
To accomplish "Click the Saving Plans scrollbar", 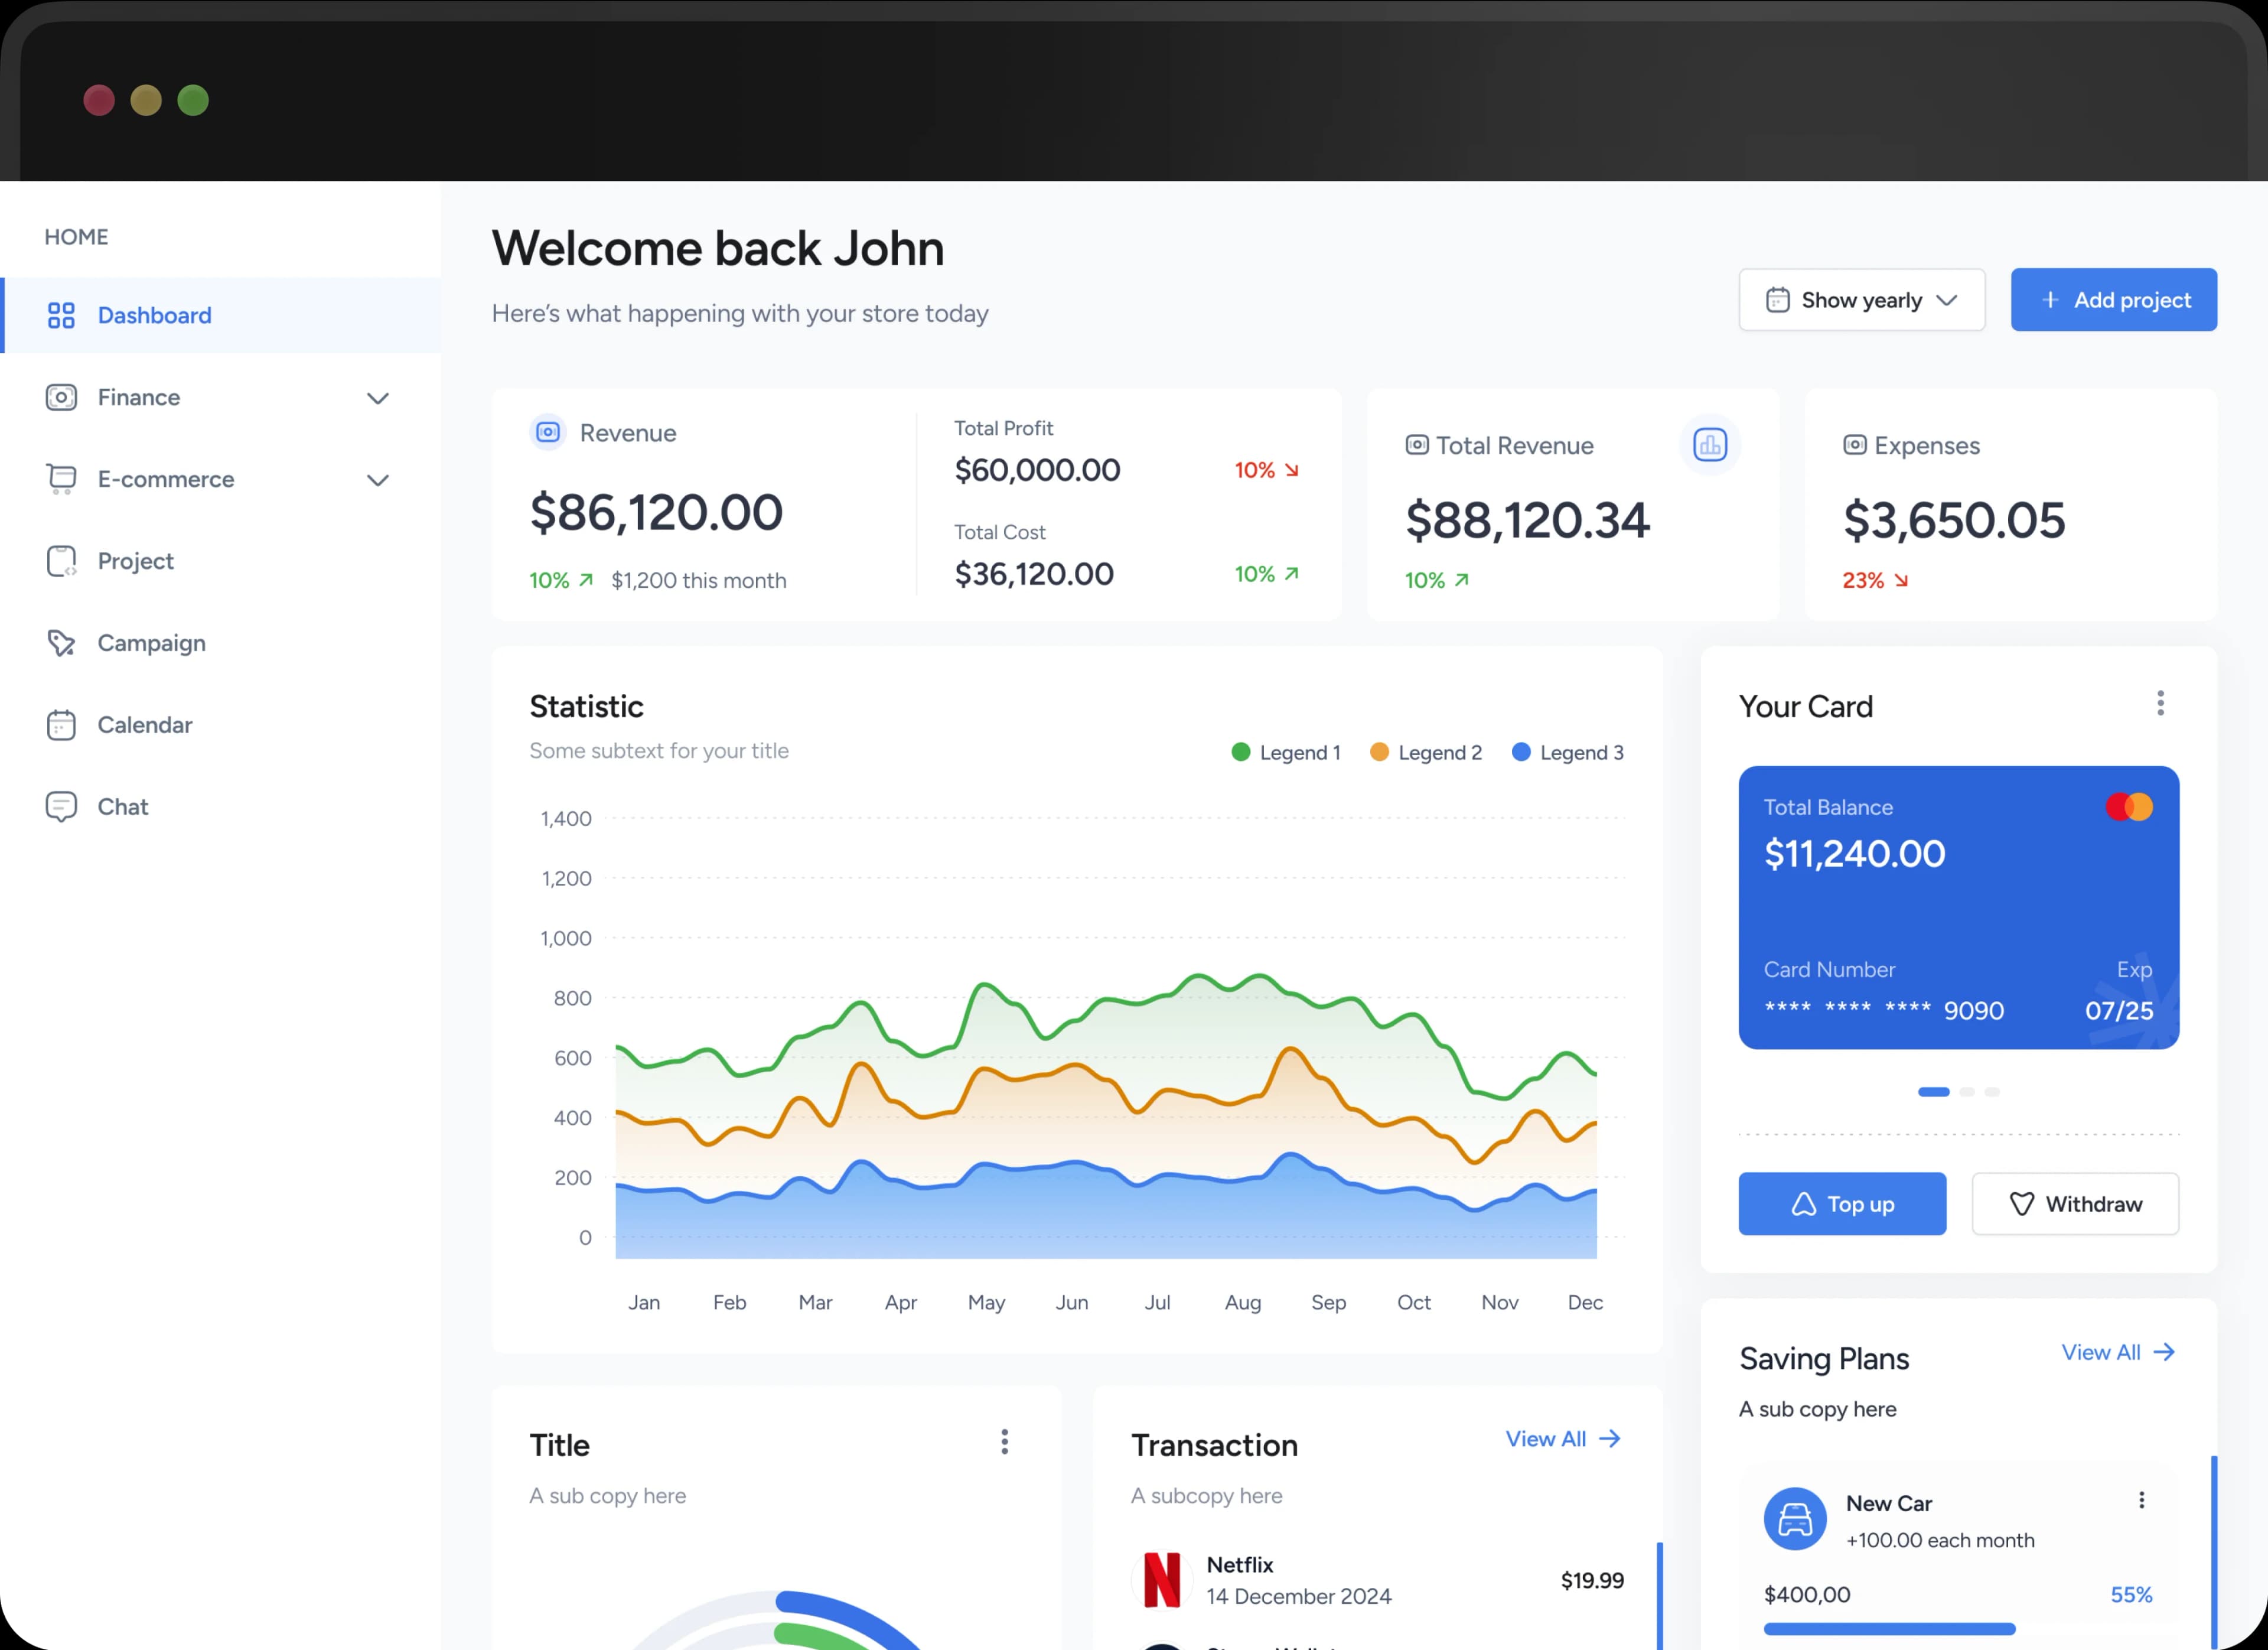I will [x=2214, y=1552].
